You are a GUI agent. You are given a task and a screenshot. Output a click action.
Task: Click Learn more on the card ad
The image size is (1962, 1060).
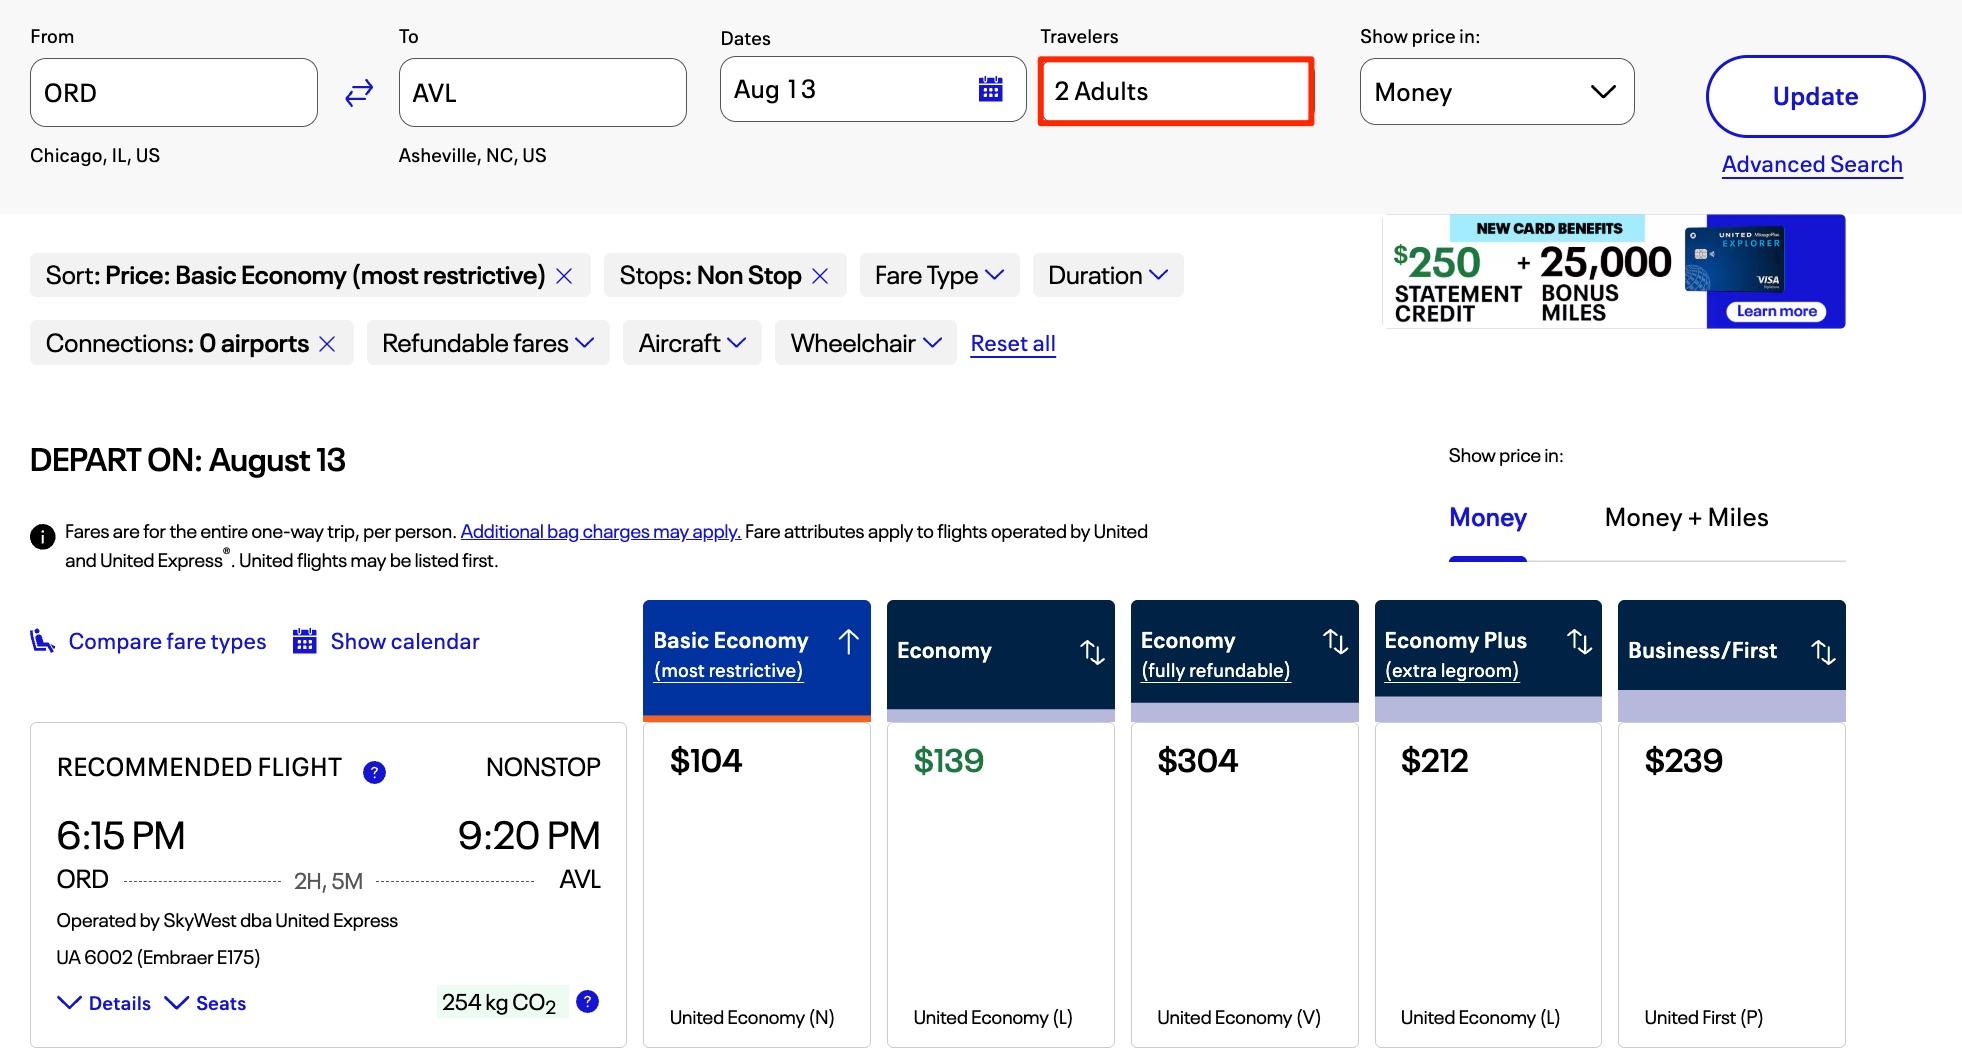[1776, 311]
